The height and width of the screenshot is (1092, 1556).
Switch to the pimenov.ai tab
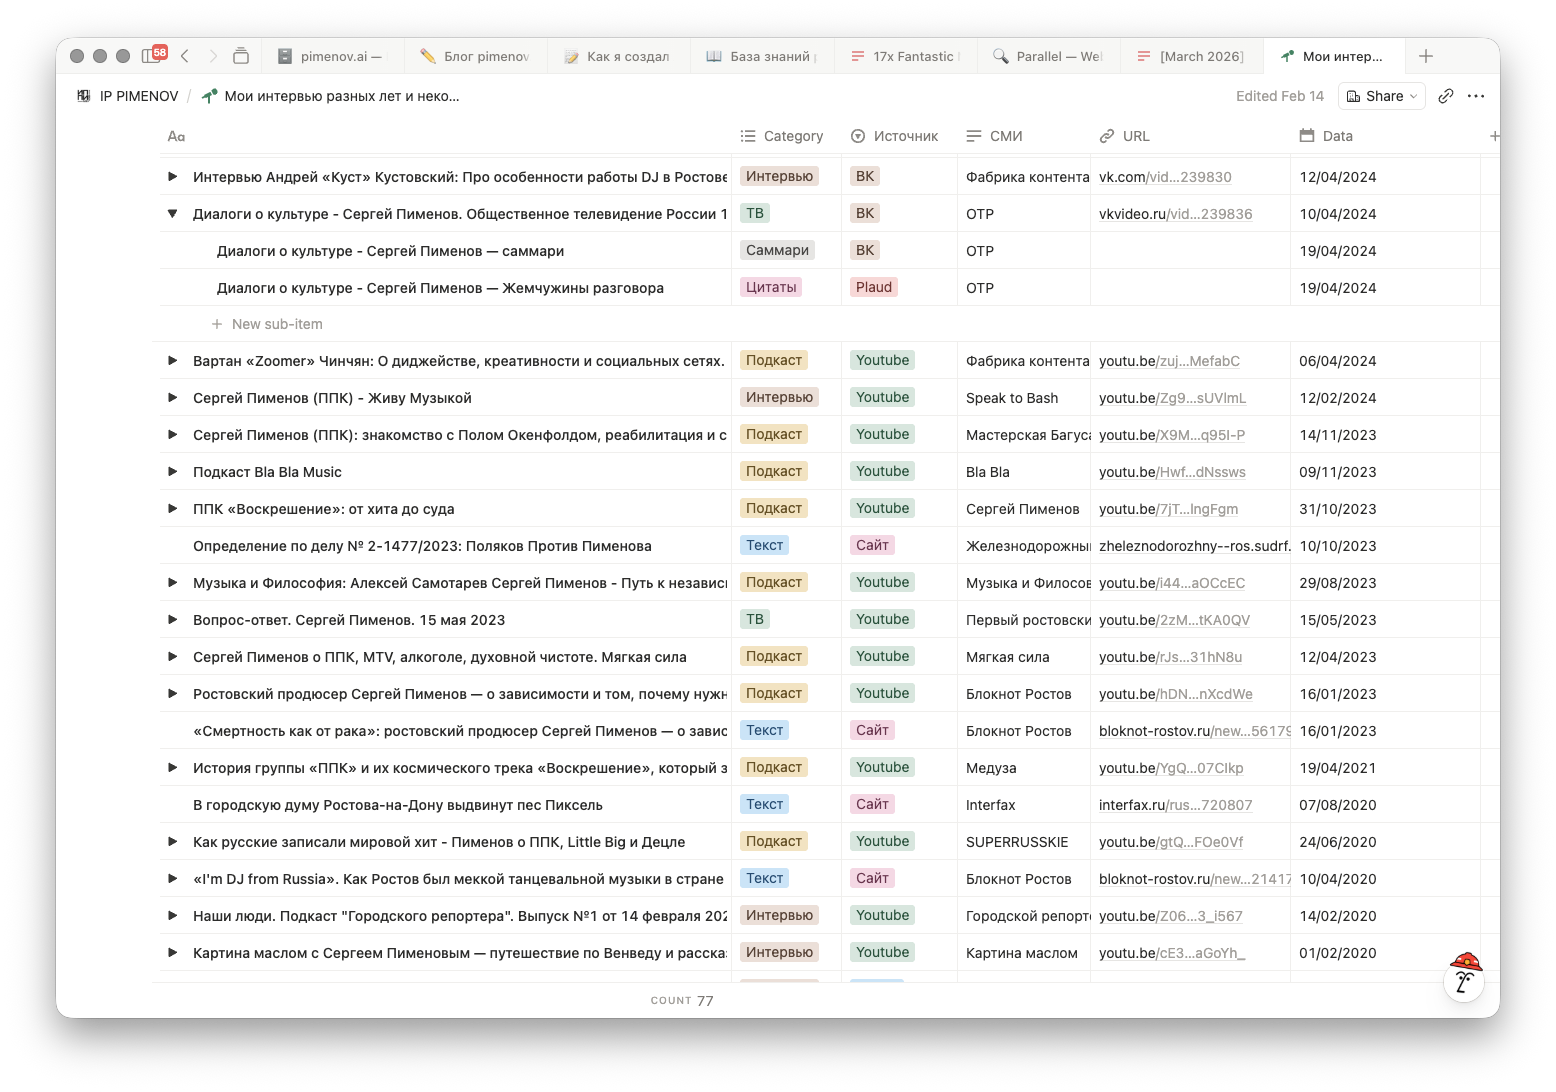pyautogui.click(x=333, y=56)
